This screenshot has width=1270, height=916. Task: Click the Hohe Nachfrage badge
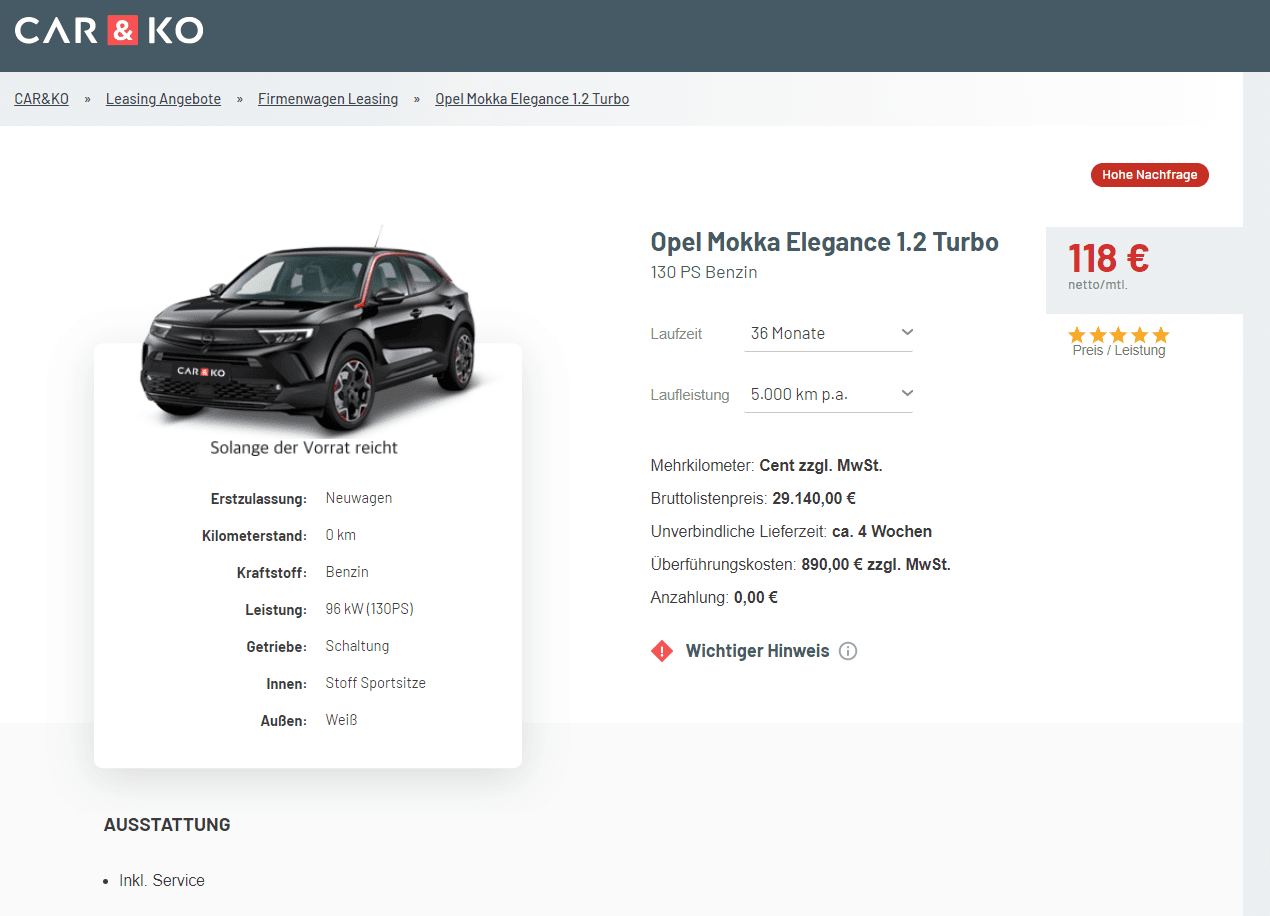pyautogui.click(x=1150, y=175)
